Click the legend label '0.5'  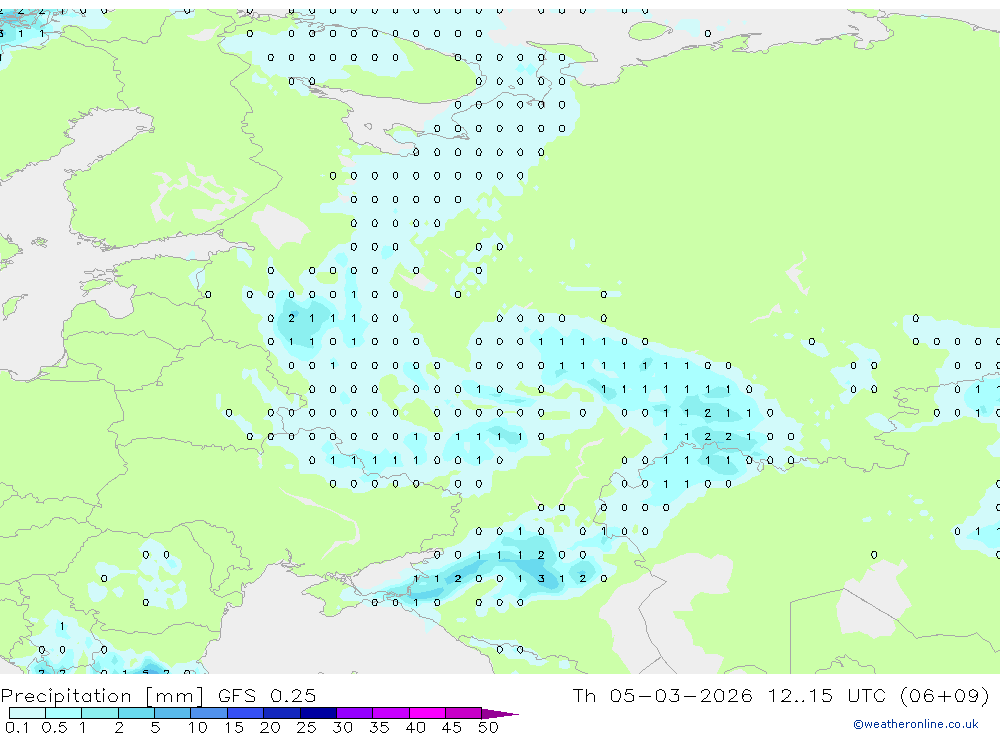point(54,727)
